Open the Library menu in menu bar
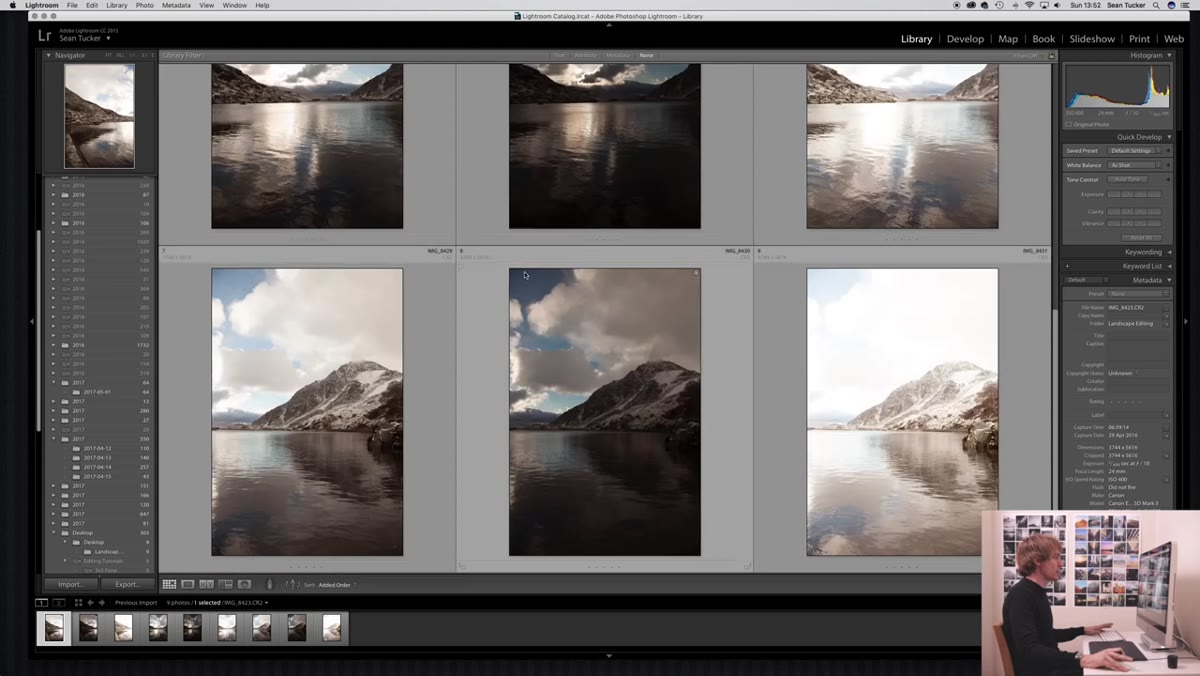Image resolution: width=1200 pixels, height=676 pixels. (116, 5)
